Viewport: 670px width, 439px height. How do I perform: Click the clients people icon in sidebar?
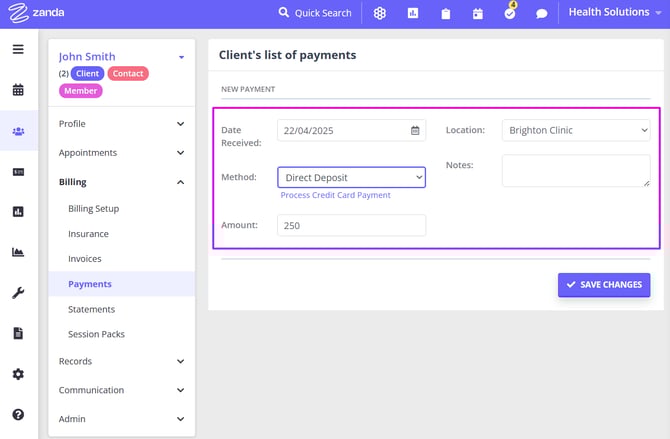coord(18,131)
